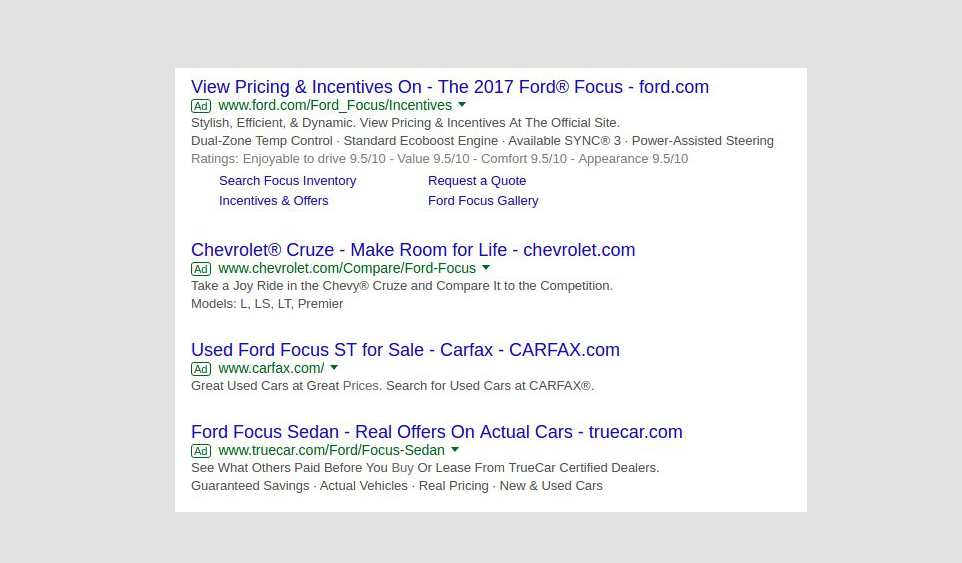Open the dropdown arrow after truecar.com/Ford/Focus-Sedan
962x563 pixels.
click(x=455, y=450)
